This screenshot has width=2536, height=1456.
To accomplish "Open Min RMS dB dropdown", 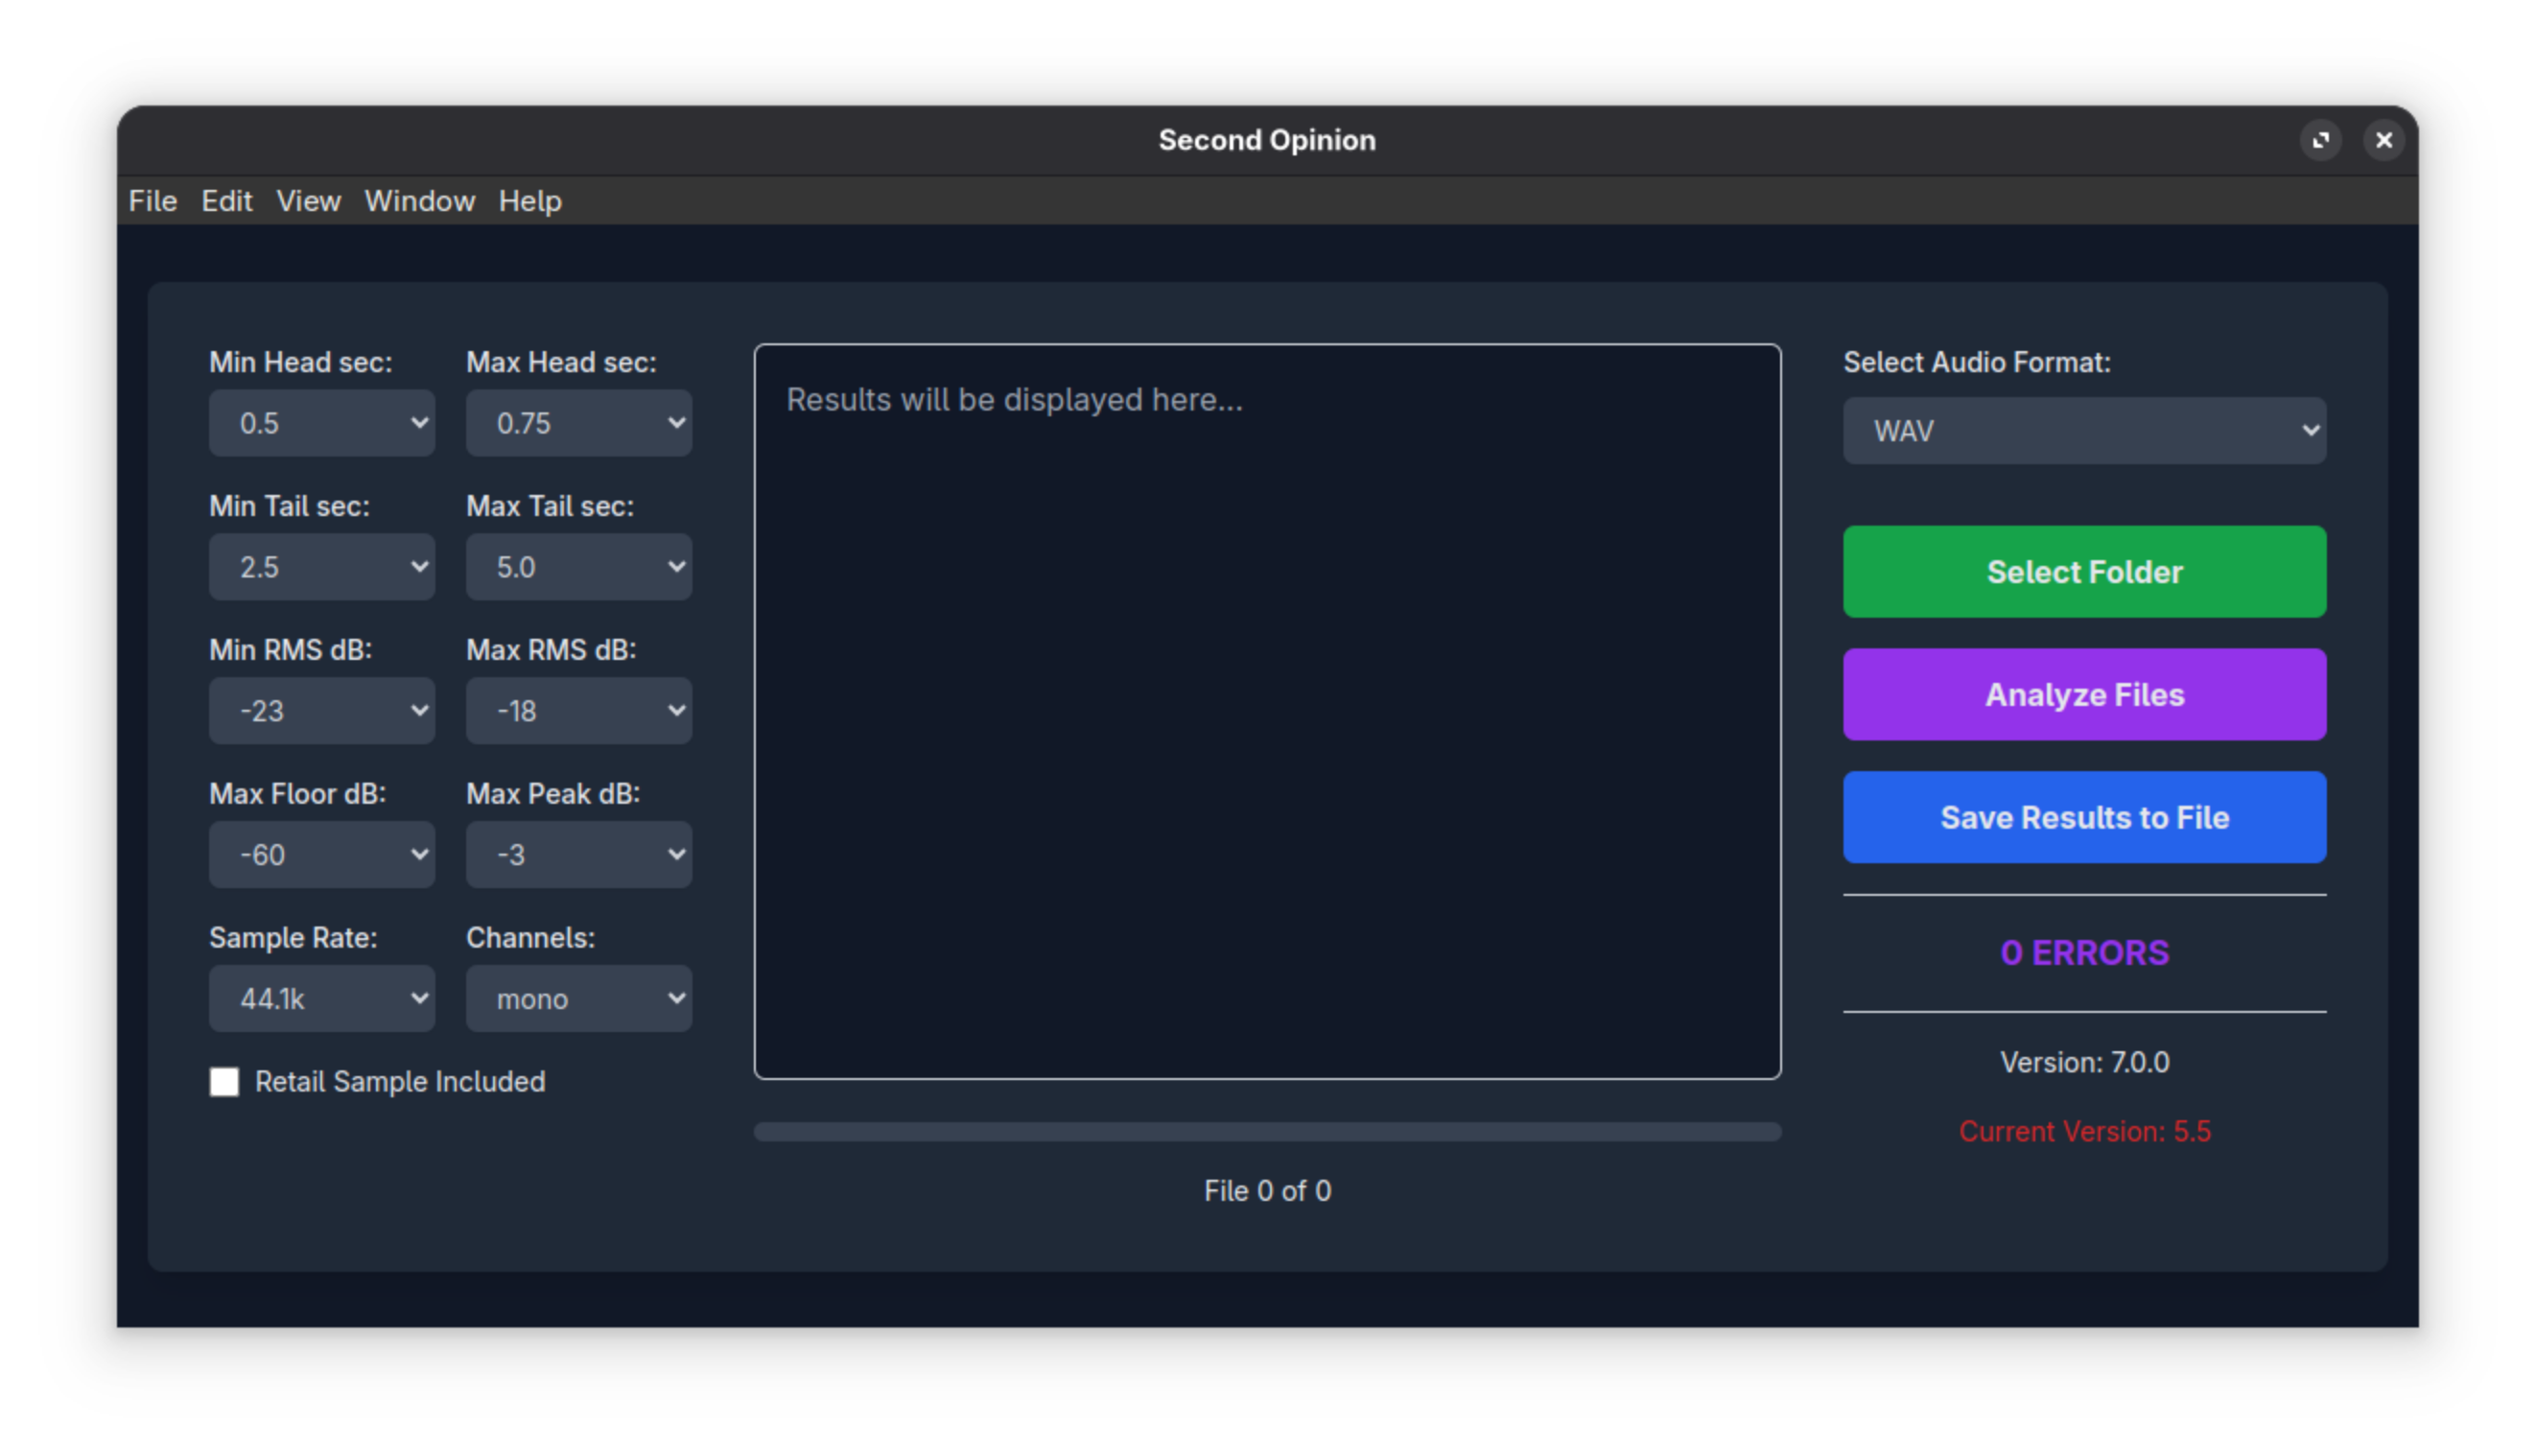I will 321,711.
